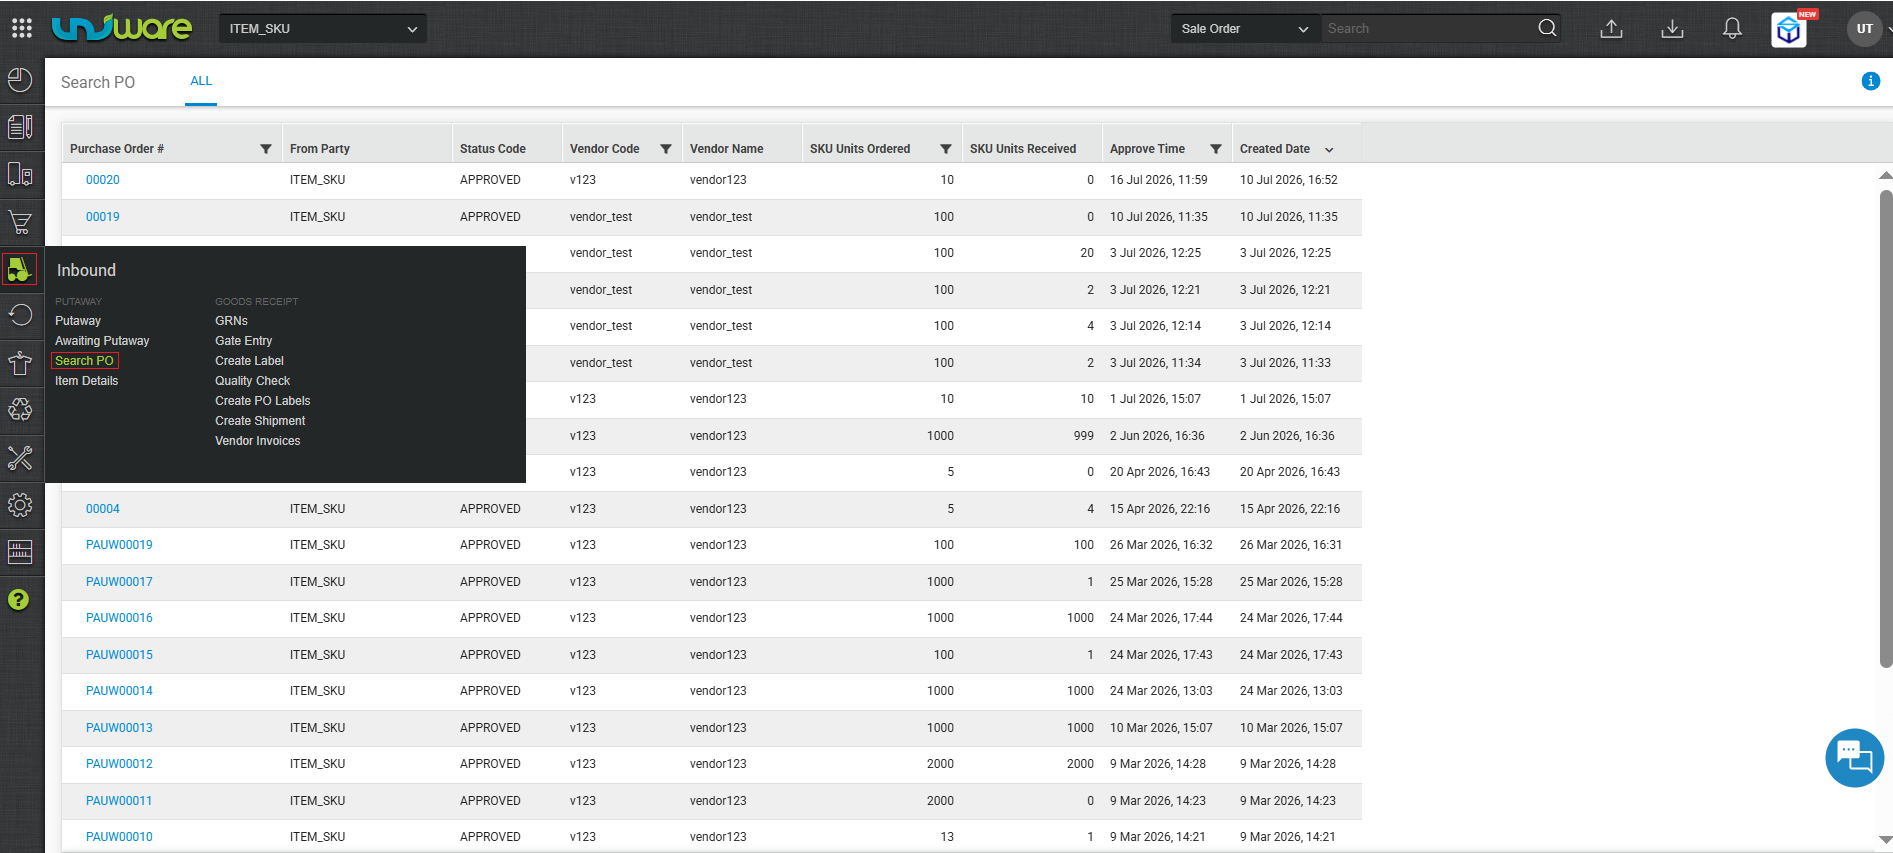Open purchase order 00019

[103, 217]
